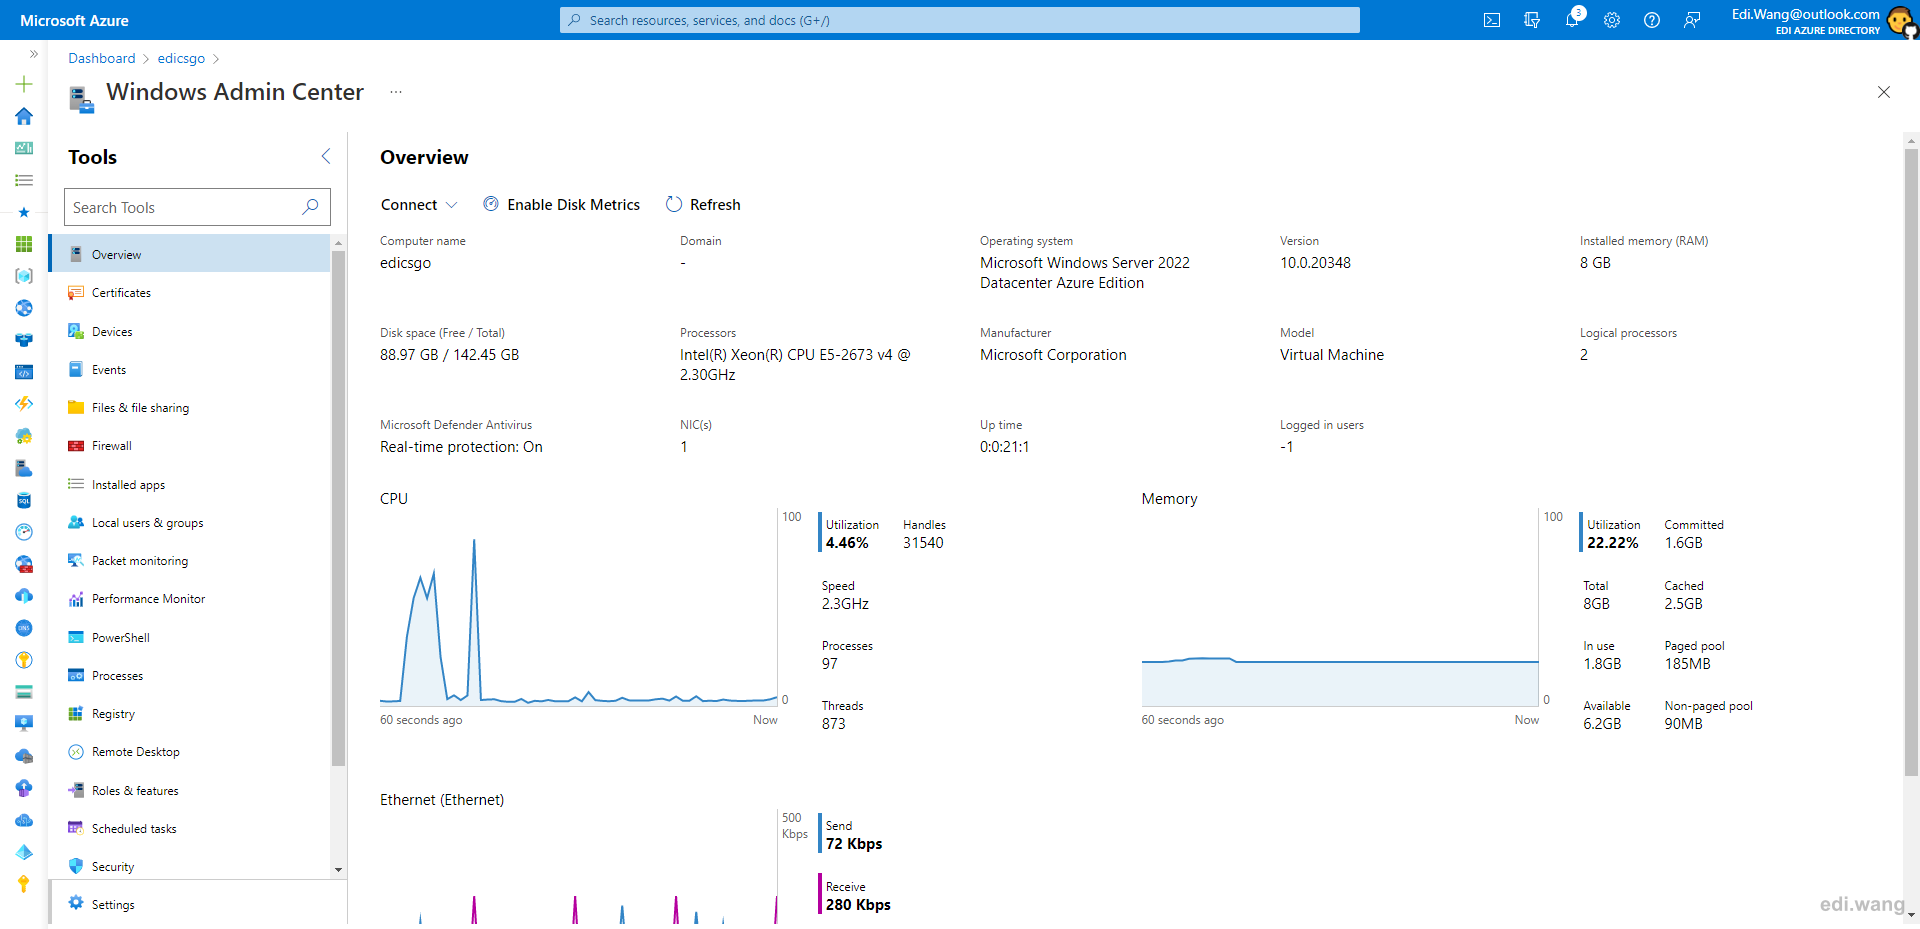Expand the Connect dropdown
Image resolution: width=1920 pixels, height=929 pixels.
click(x=419, y=204)
